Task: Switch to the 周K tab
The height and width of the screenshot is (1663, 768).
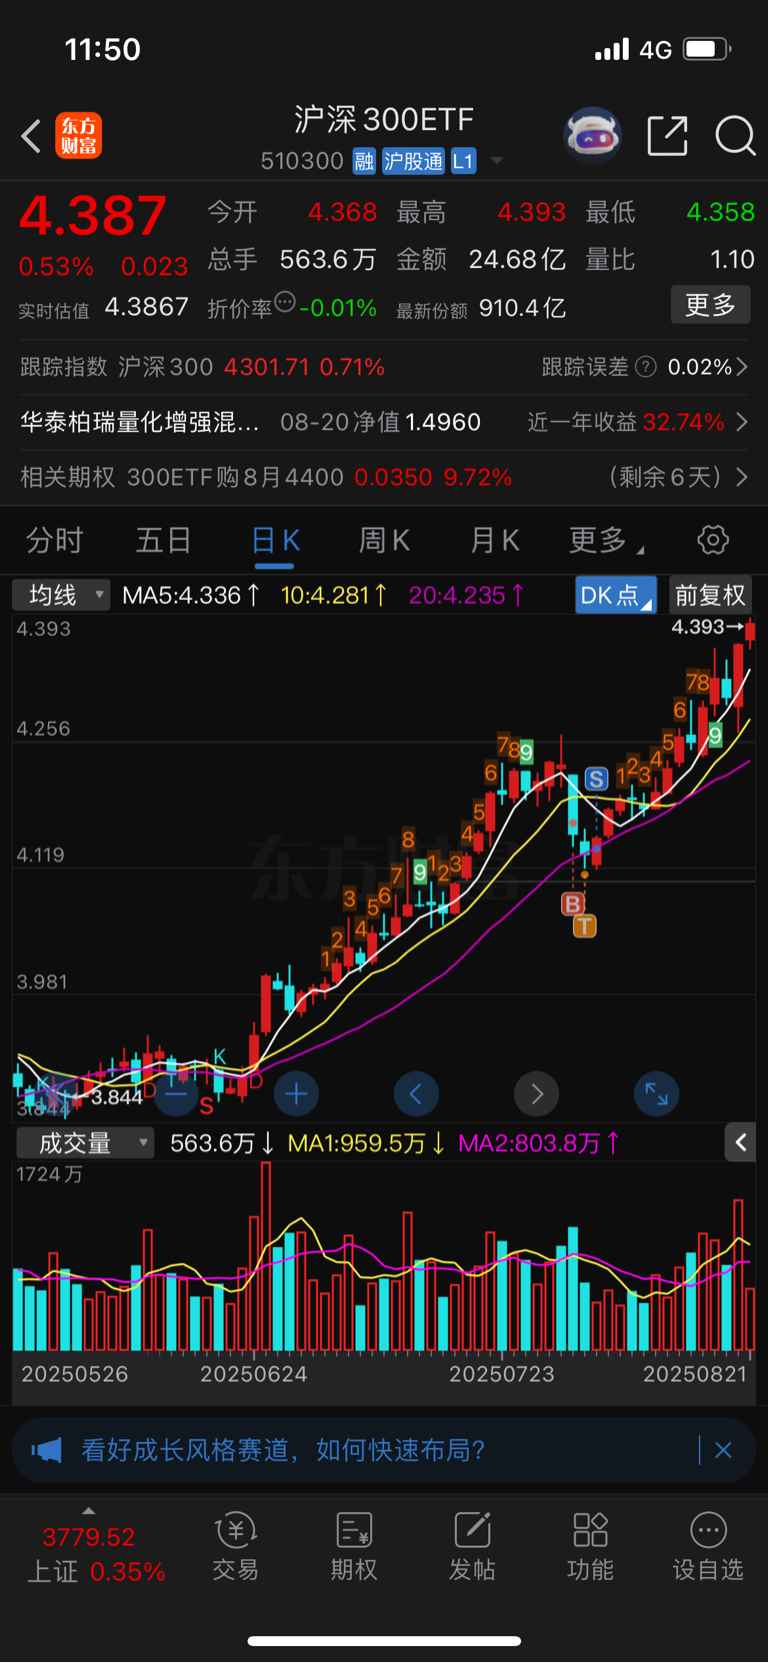Action: [x=384, y=541]
